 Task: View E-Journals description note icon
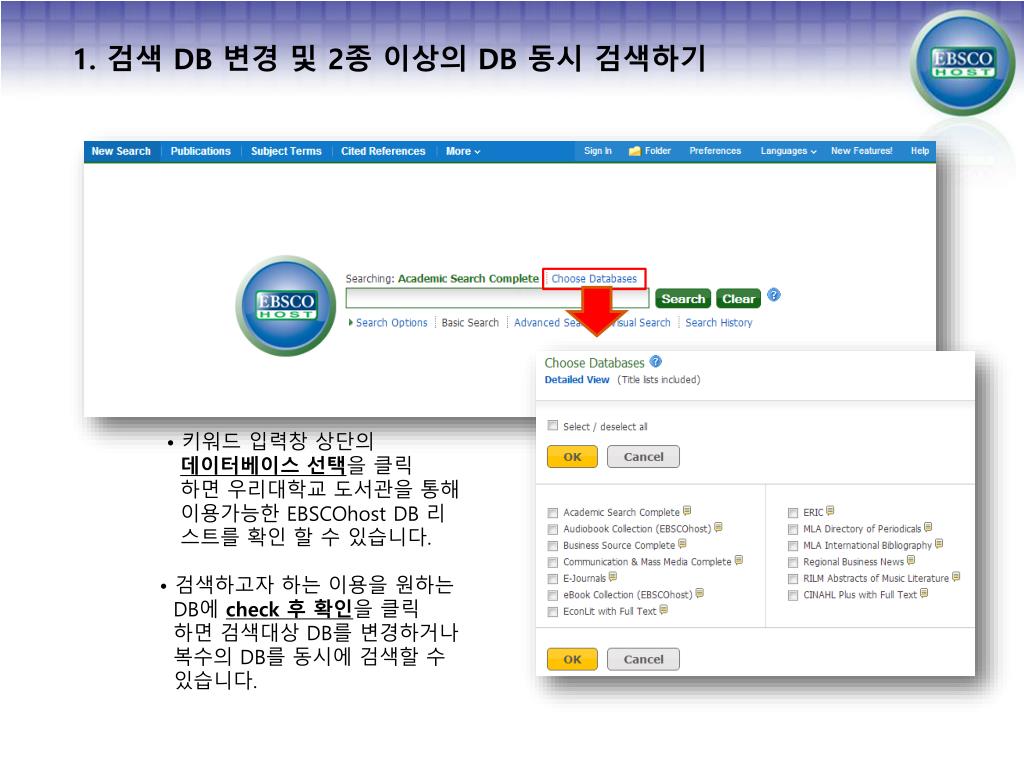pos(613,577)
